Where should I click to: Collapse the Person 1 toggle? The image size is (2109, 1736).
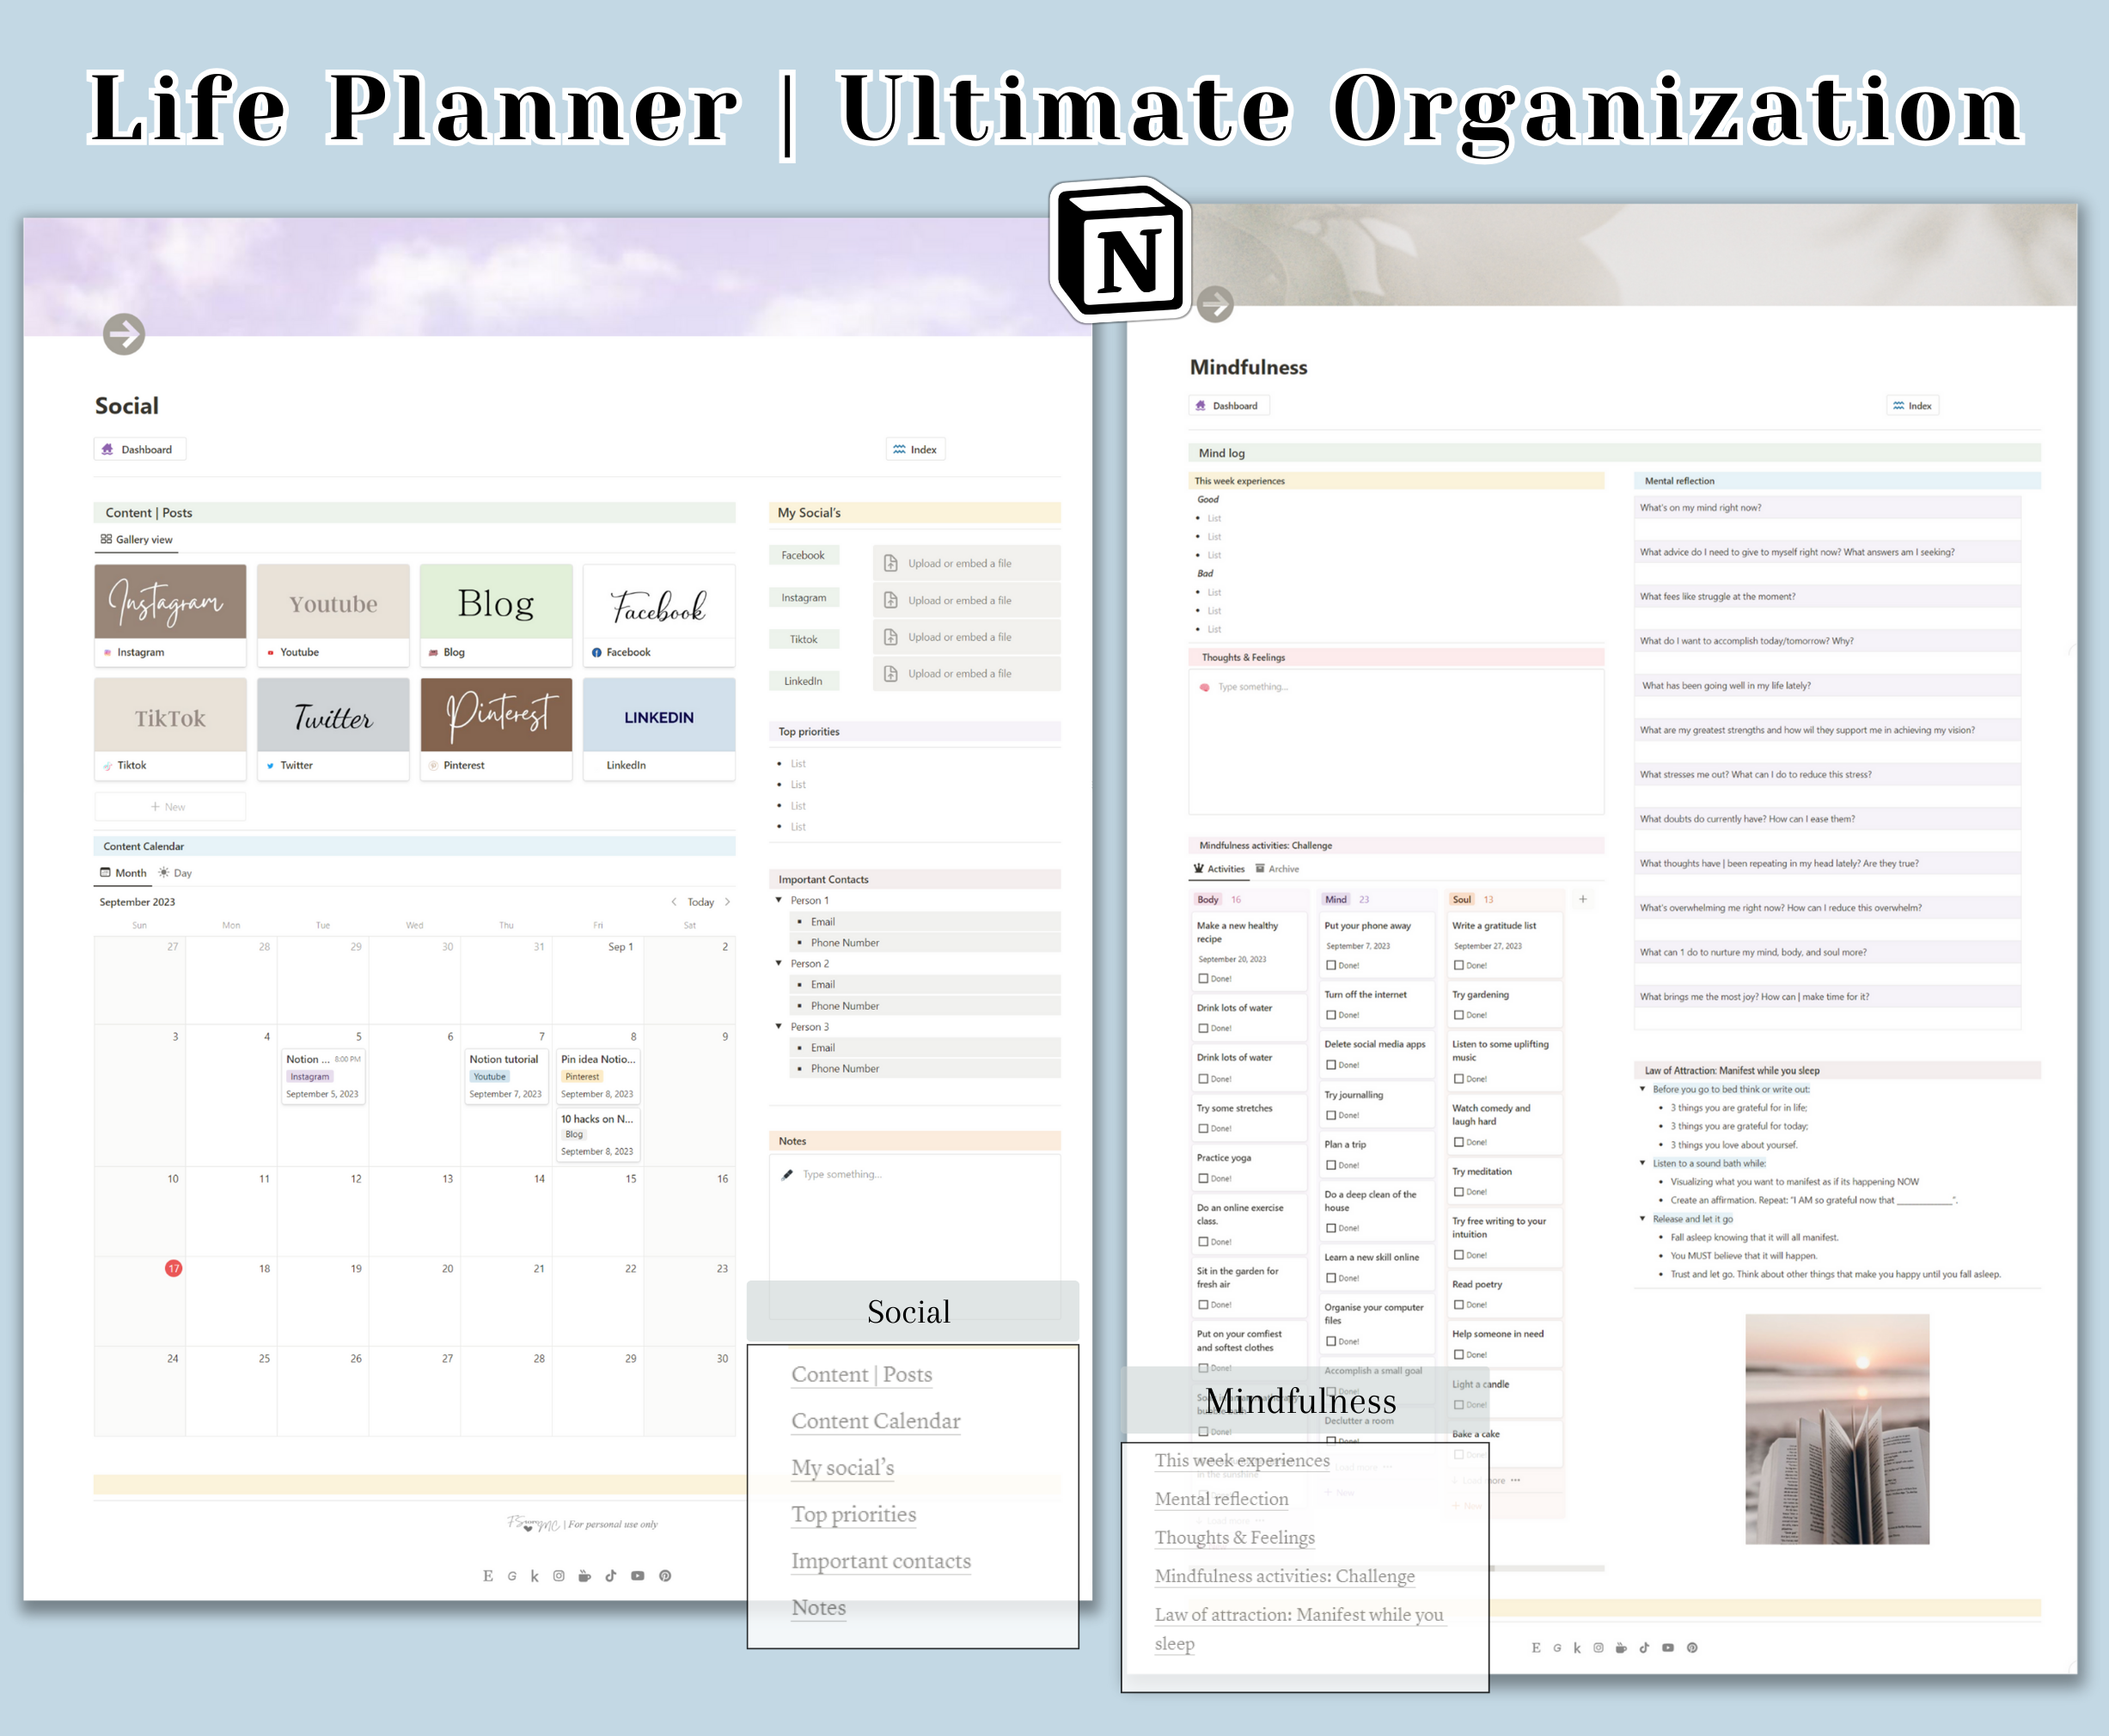pyautogui.click(x=779, y=900)
